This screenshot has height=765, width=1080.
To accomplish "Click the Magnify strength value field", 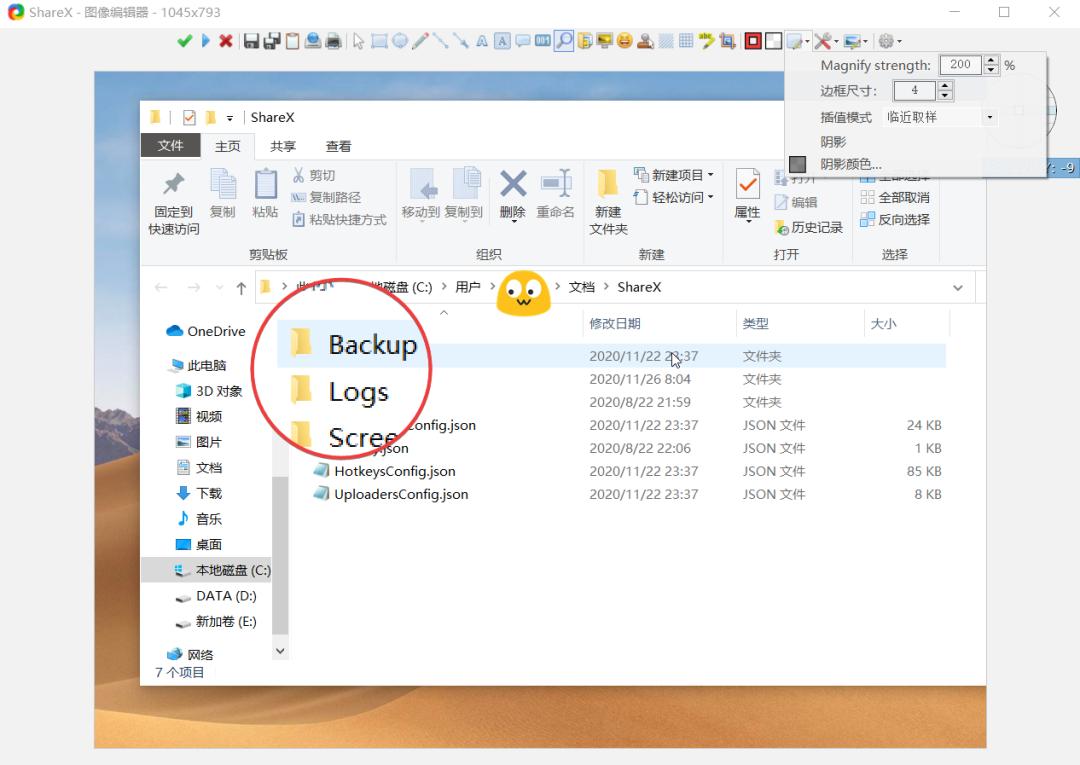I will pyautogui.click(x=960, y=65).
